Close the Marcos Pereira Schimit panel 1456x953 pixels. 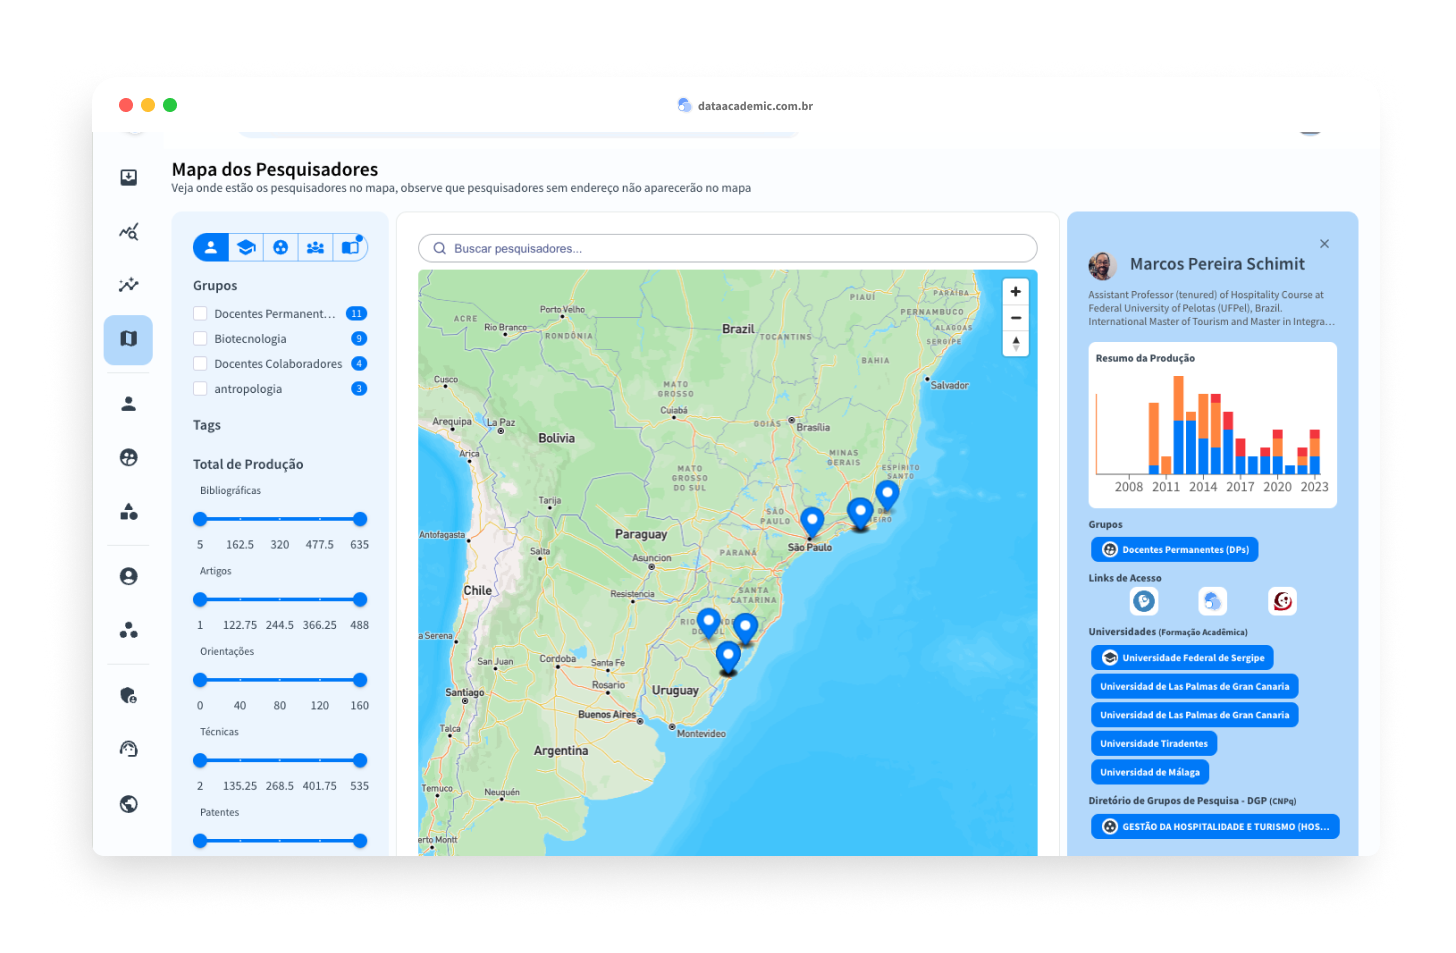coord(1324,244)
